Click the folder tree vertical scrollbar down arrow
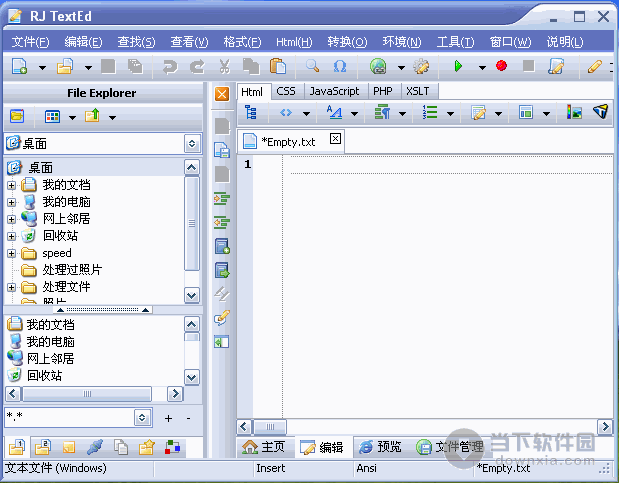 (192, 295)
